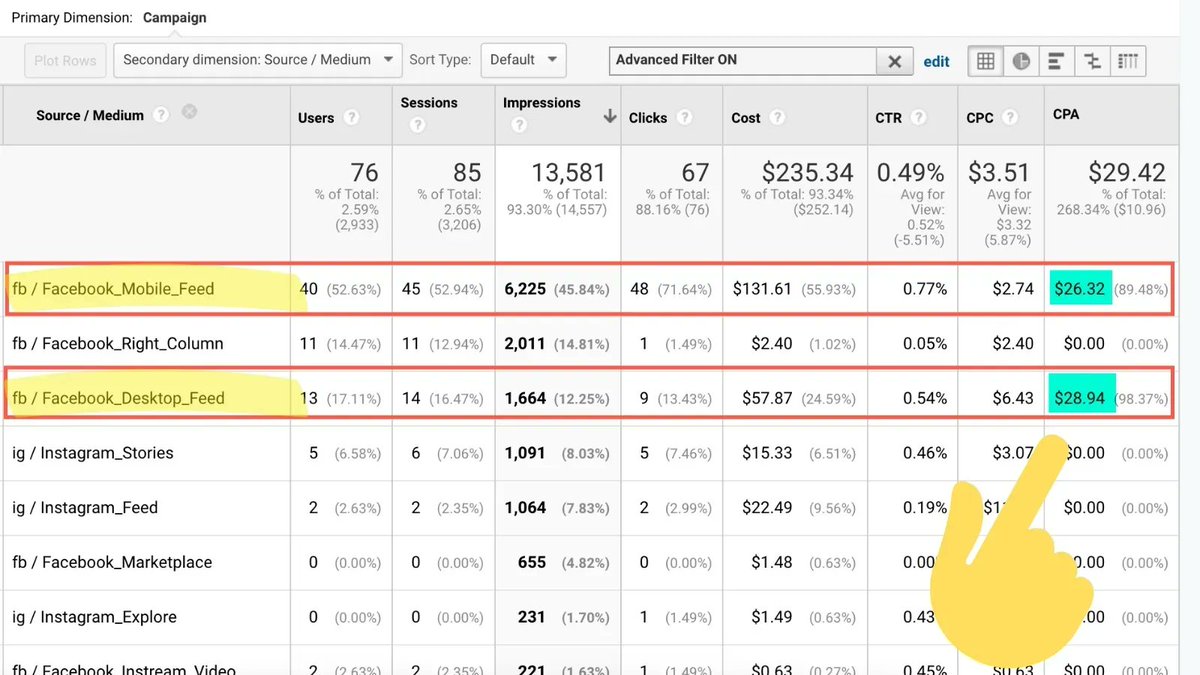Screen dimensions: 1200x675
Task: Open help icon next to CTR
Action: (x=918, y=117)
